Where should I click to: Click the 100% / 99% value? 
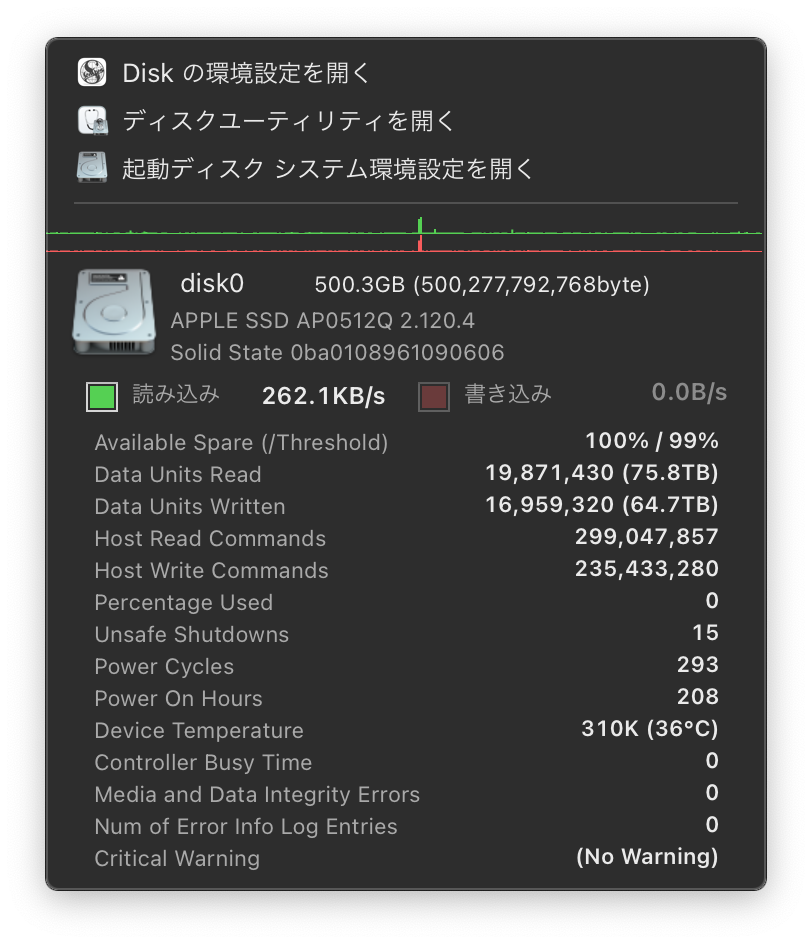click(x=652, y=441)
